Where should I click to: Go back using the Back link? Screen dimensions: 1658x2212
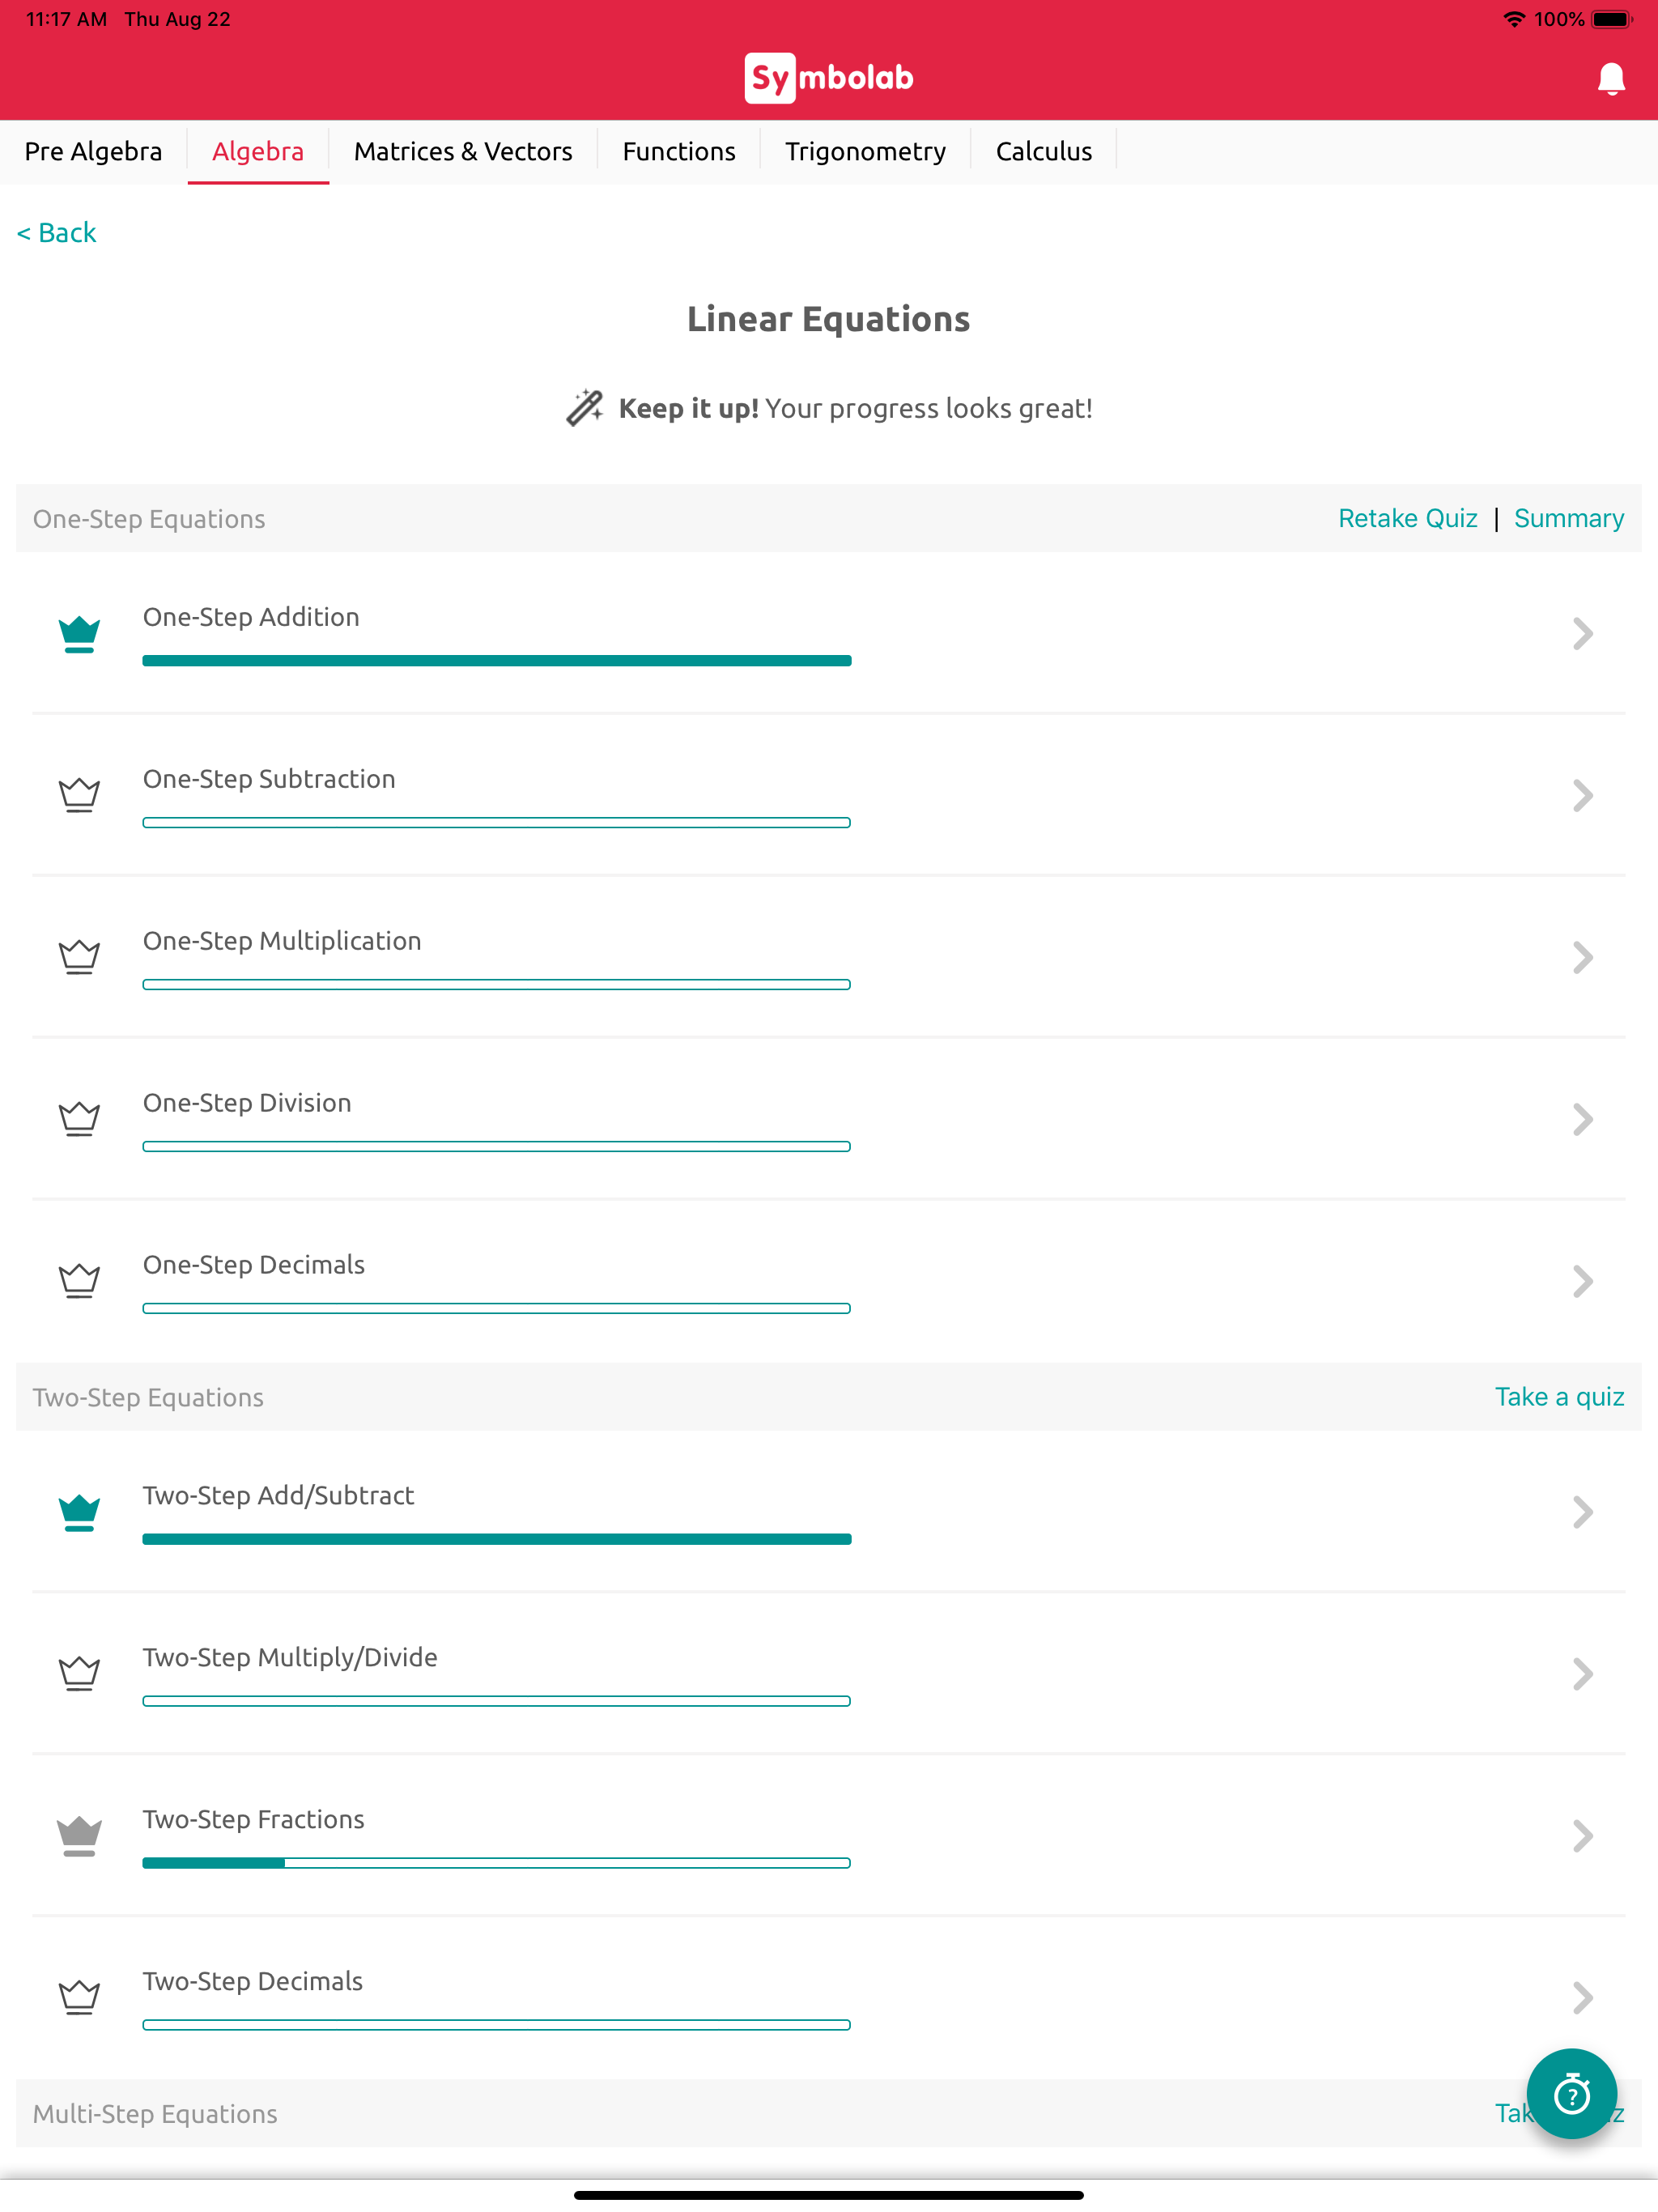(x=57, y=233)
